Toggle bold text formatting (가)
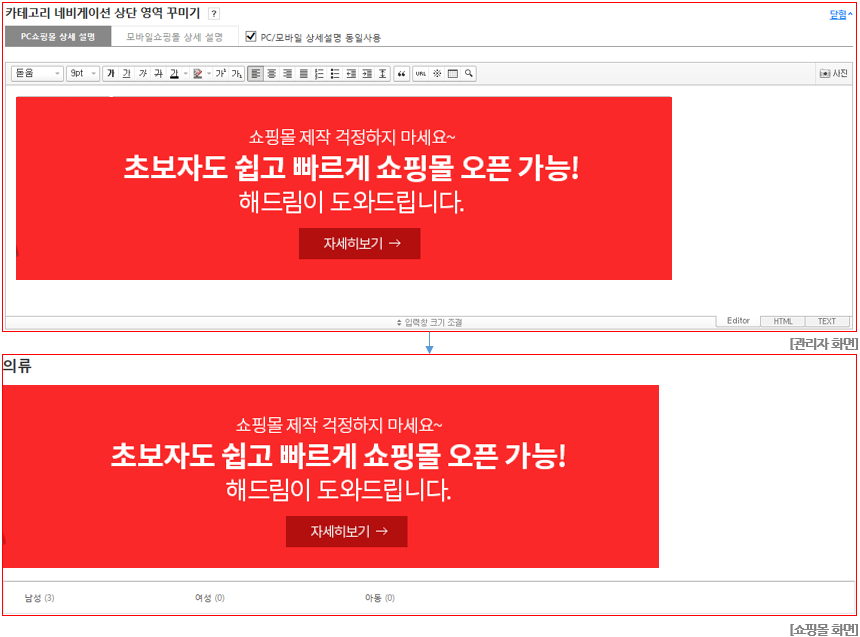The image size is (860, 637). 111,74
